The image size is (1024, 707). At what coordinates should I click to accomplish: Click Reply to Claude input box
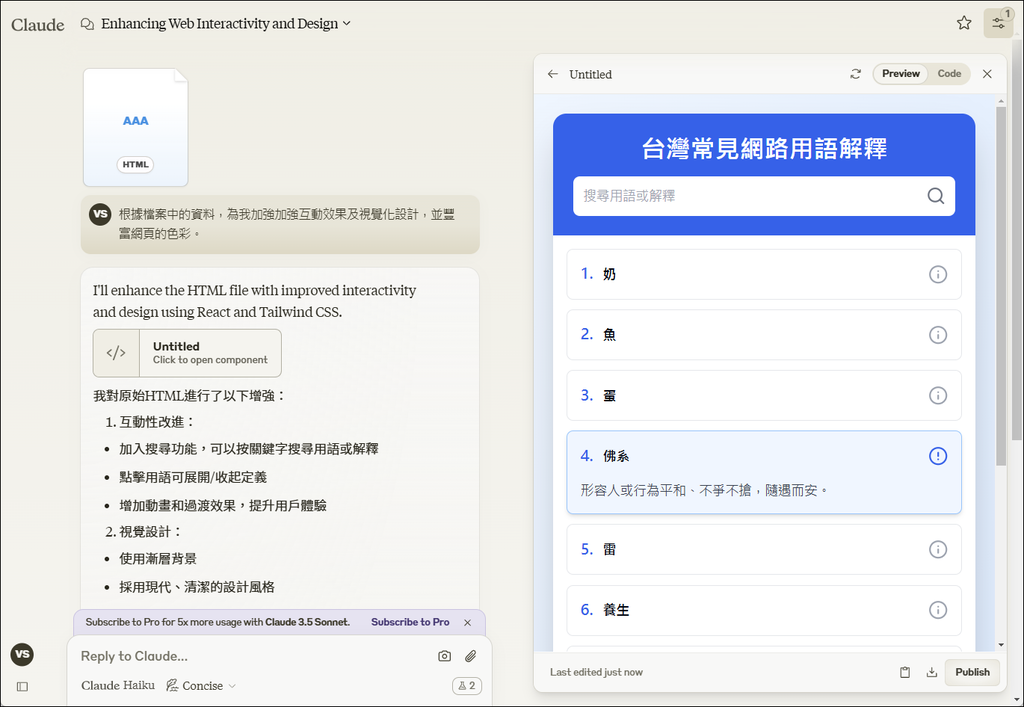point(255,656)
